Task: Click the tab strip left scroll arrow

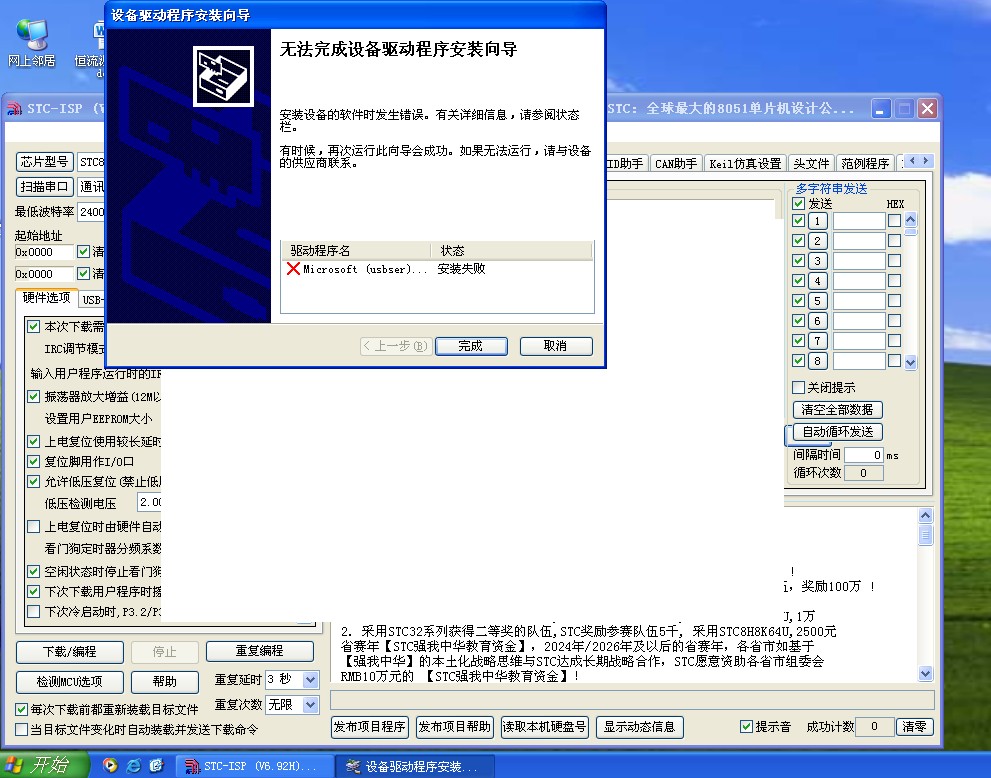Action: click(912, 161)
